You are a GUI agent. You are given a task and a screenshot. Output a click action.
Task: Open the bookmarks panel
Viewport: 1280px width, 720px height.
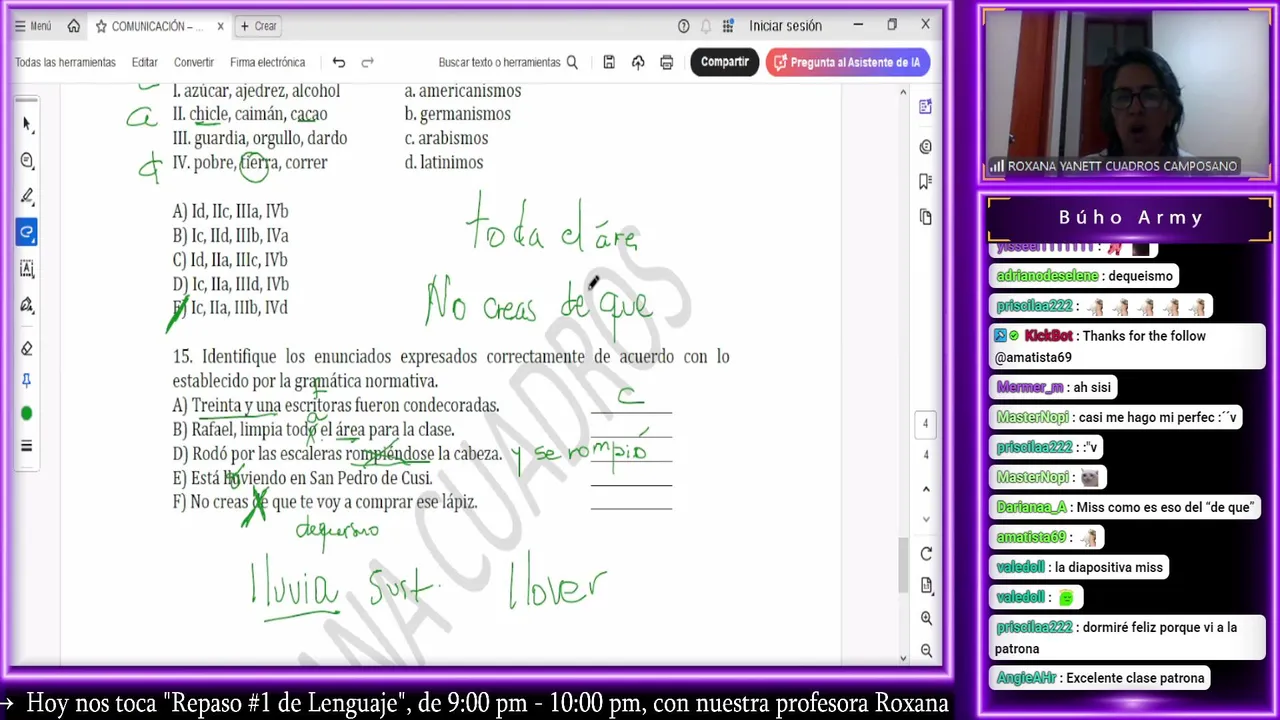(x=926, y=182)
